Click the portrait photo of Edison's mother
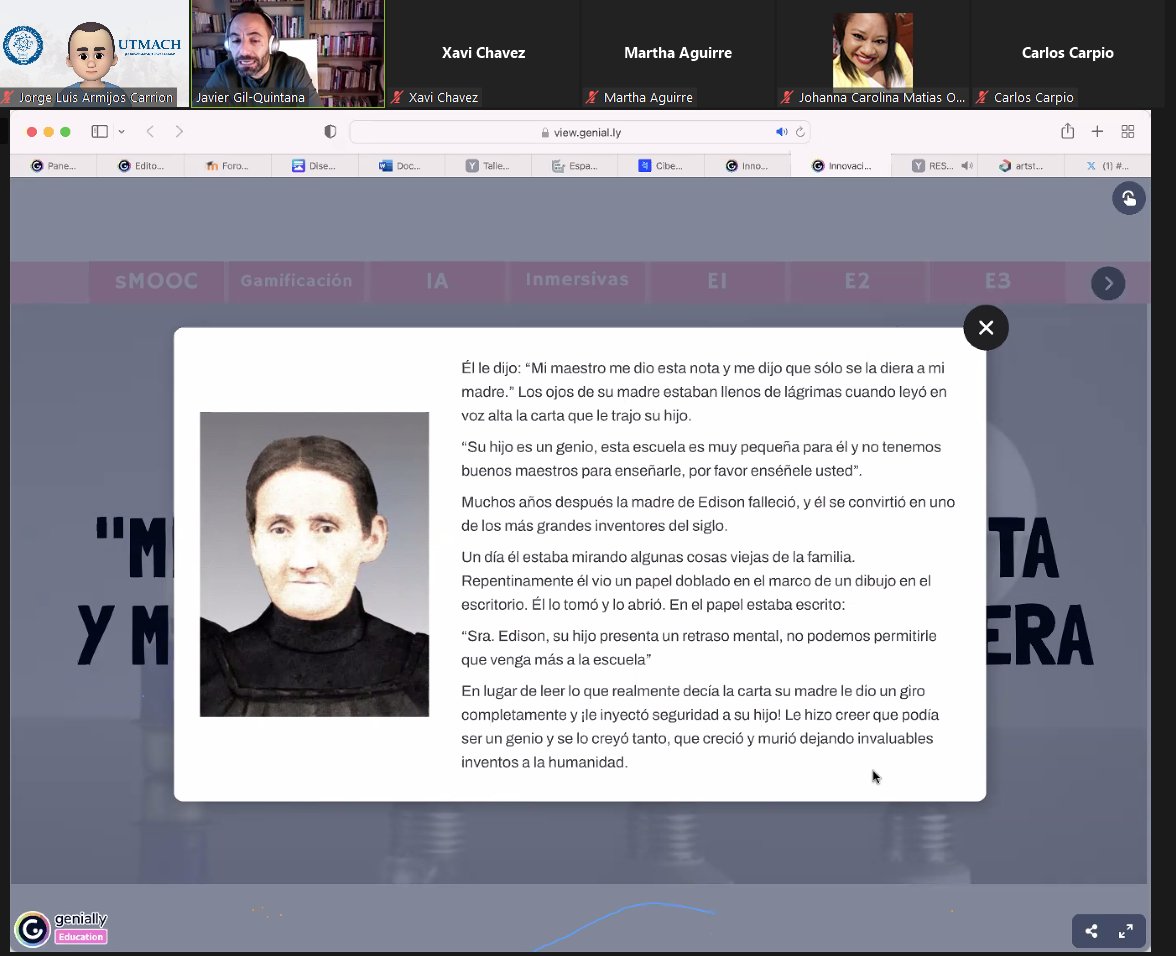The width and height of the screenshot is (1176, 956). point(314,564)
